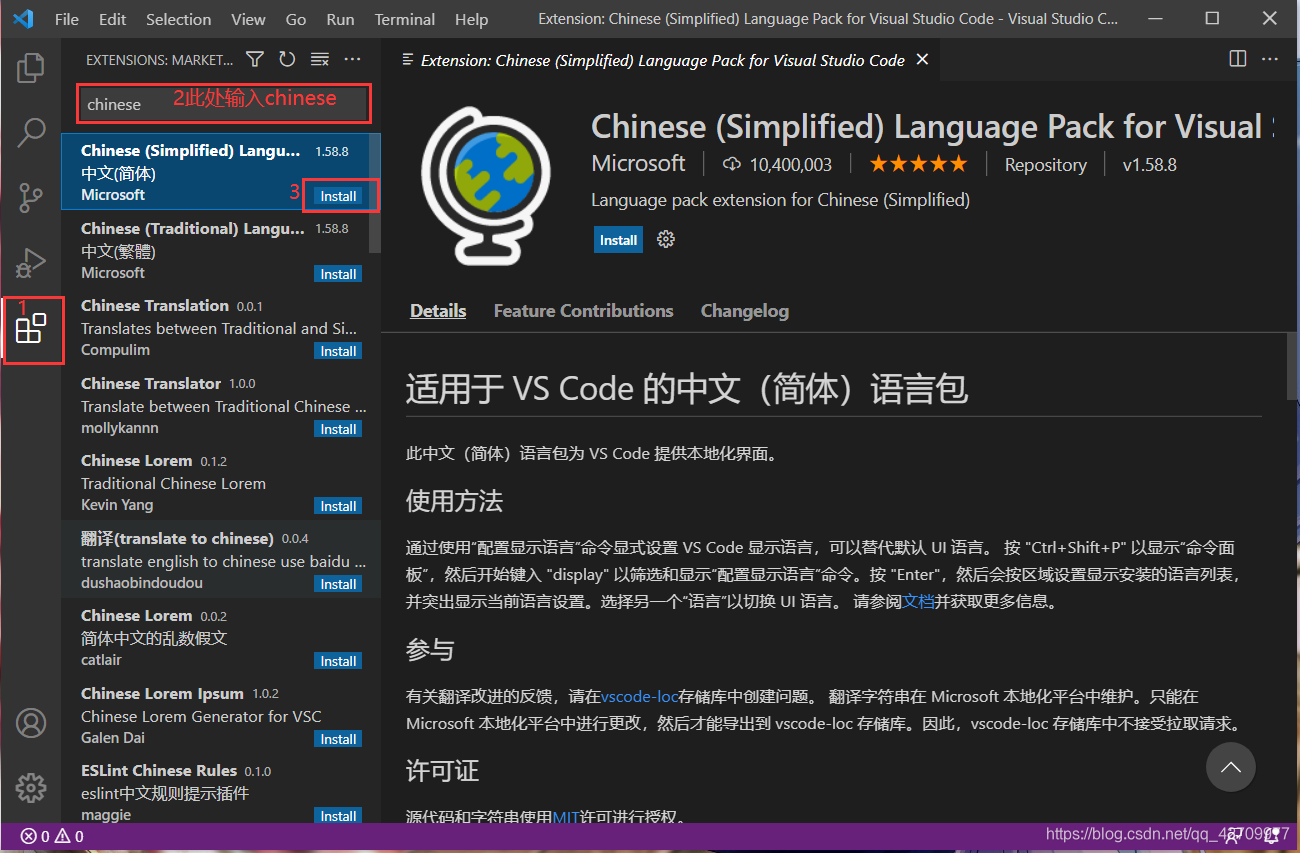Image resolution: width=1300 pixels, height=853 pixels.
Task: Click the version v1.58.8 label
Action: click(1149, 165)
